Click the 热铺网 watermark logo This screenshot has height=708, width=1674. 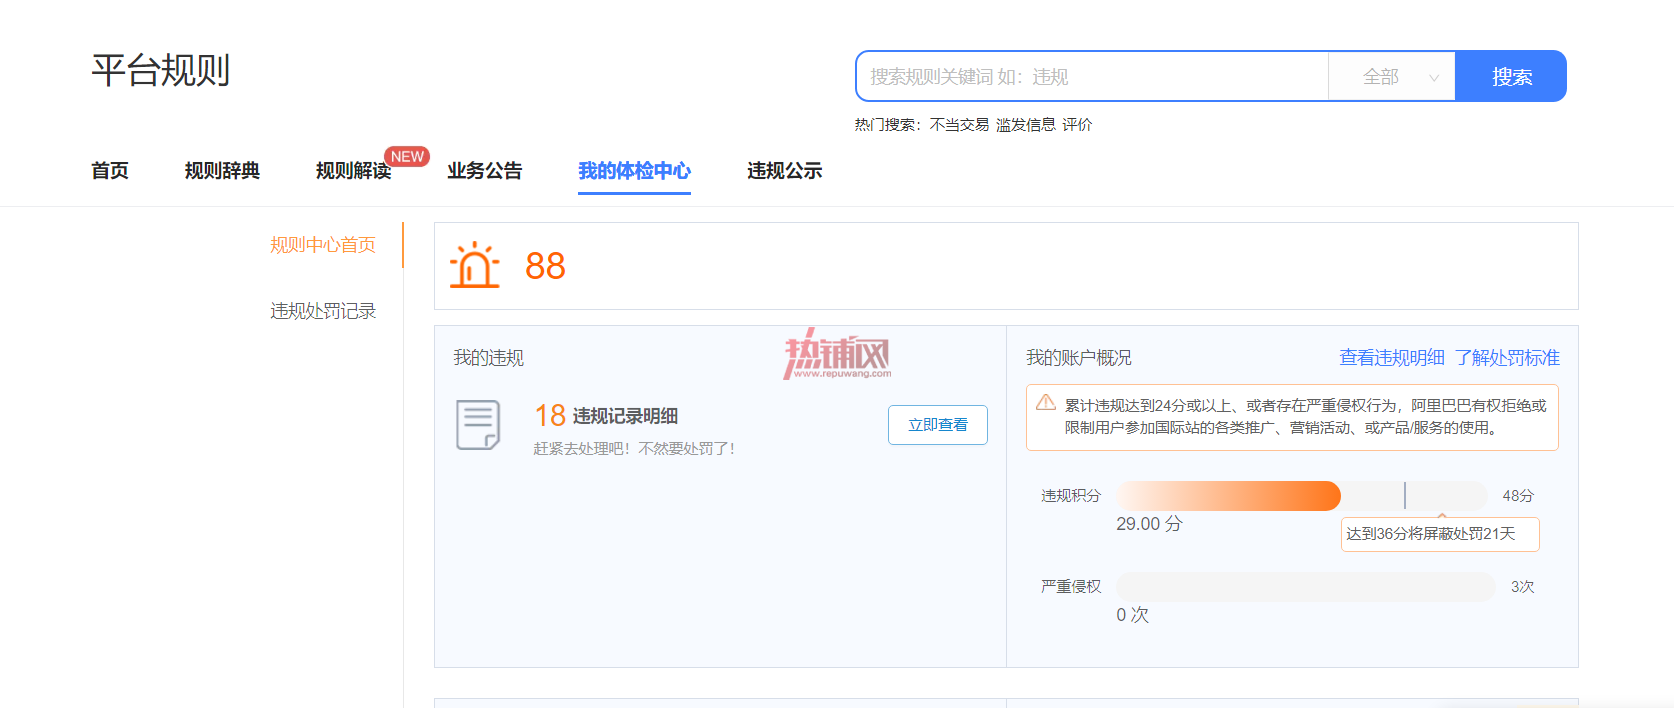tap(837, 354)
